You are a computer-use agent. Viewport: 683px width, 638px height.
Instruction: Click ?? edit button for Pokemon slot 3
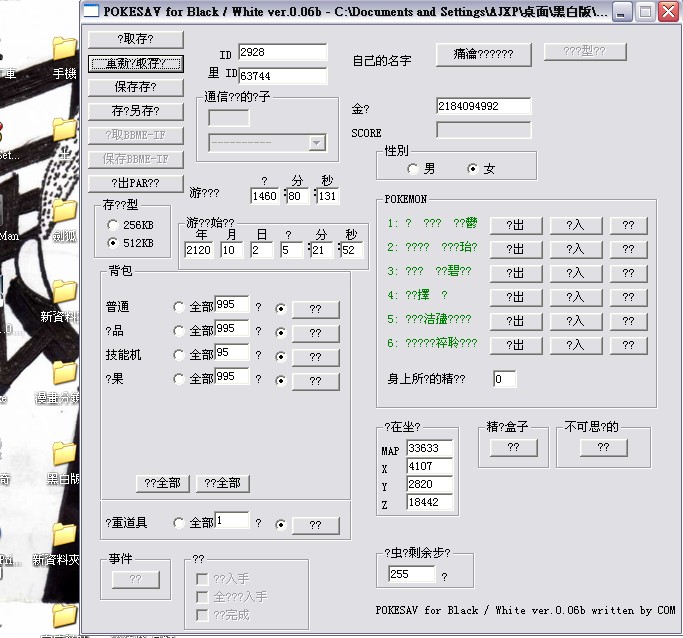629,273
